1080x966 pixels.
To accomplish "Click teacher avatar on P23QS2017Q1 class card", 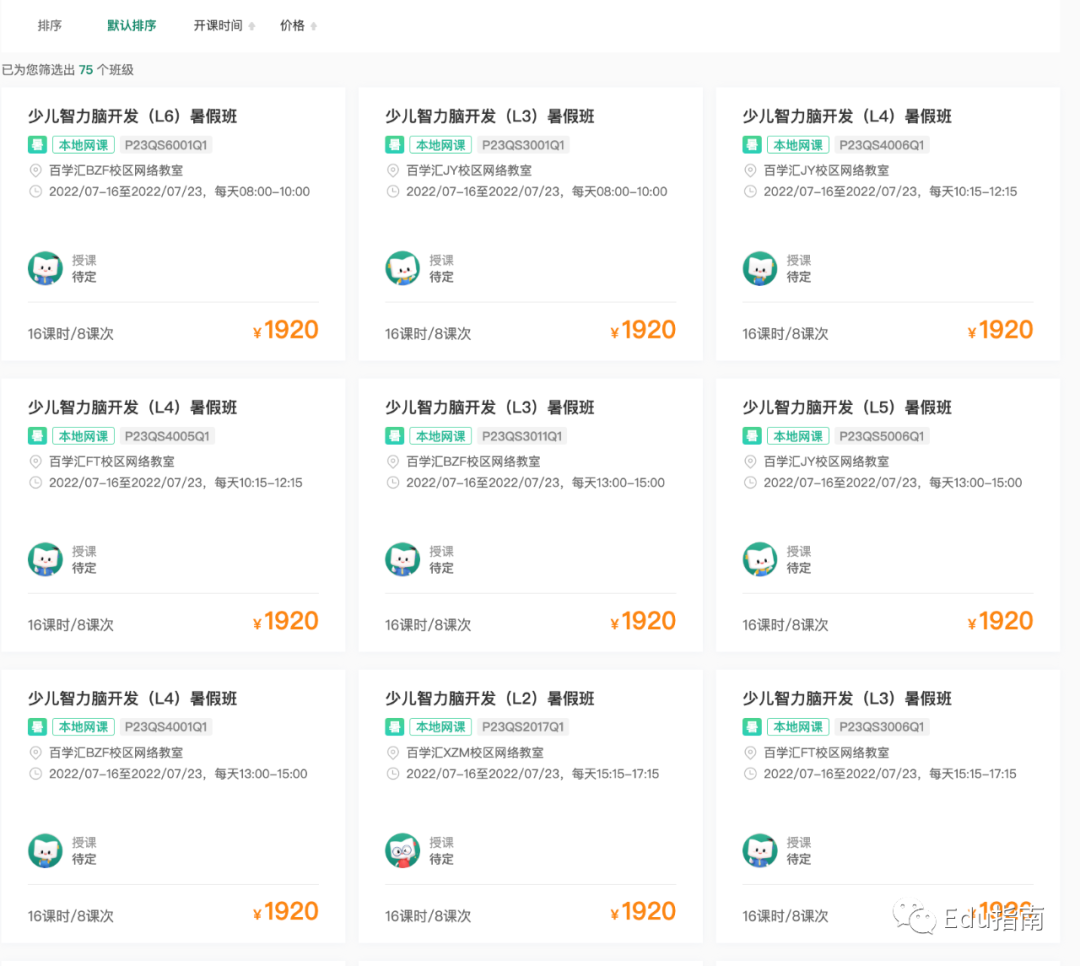I will point(403,850).
